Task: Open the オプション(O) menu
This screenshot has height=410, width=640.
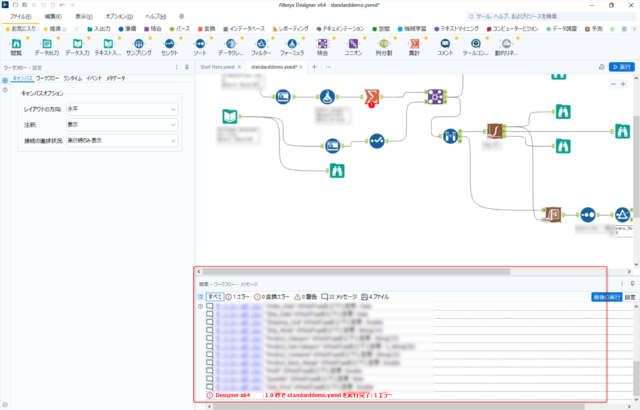Action: pos(119,17)
